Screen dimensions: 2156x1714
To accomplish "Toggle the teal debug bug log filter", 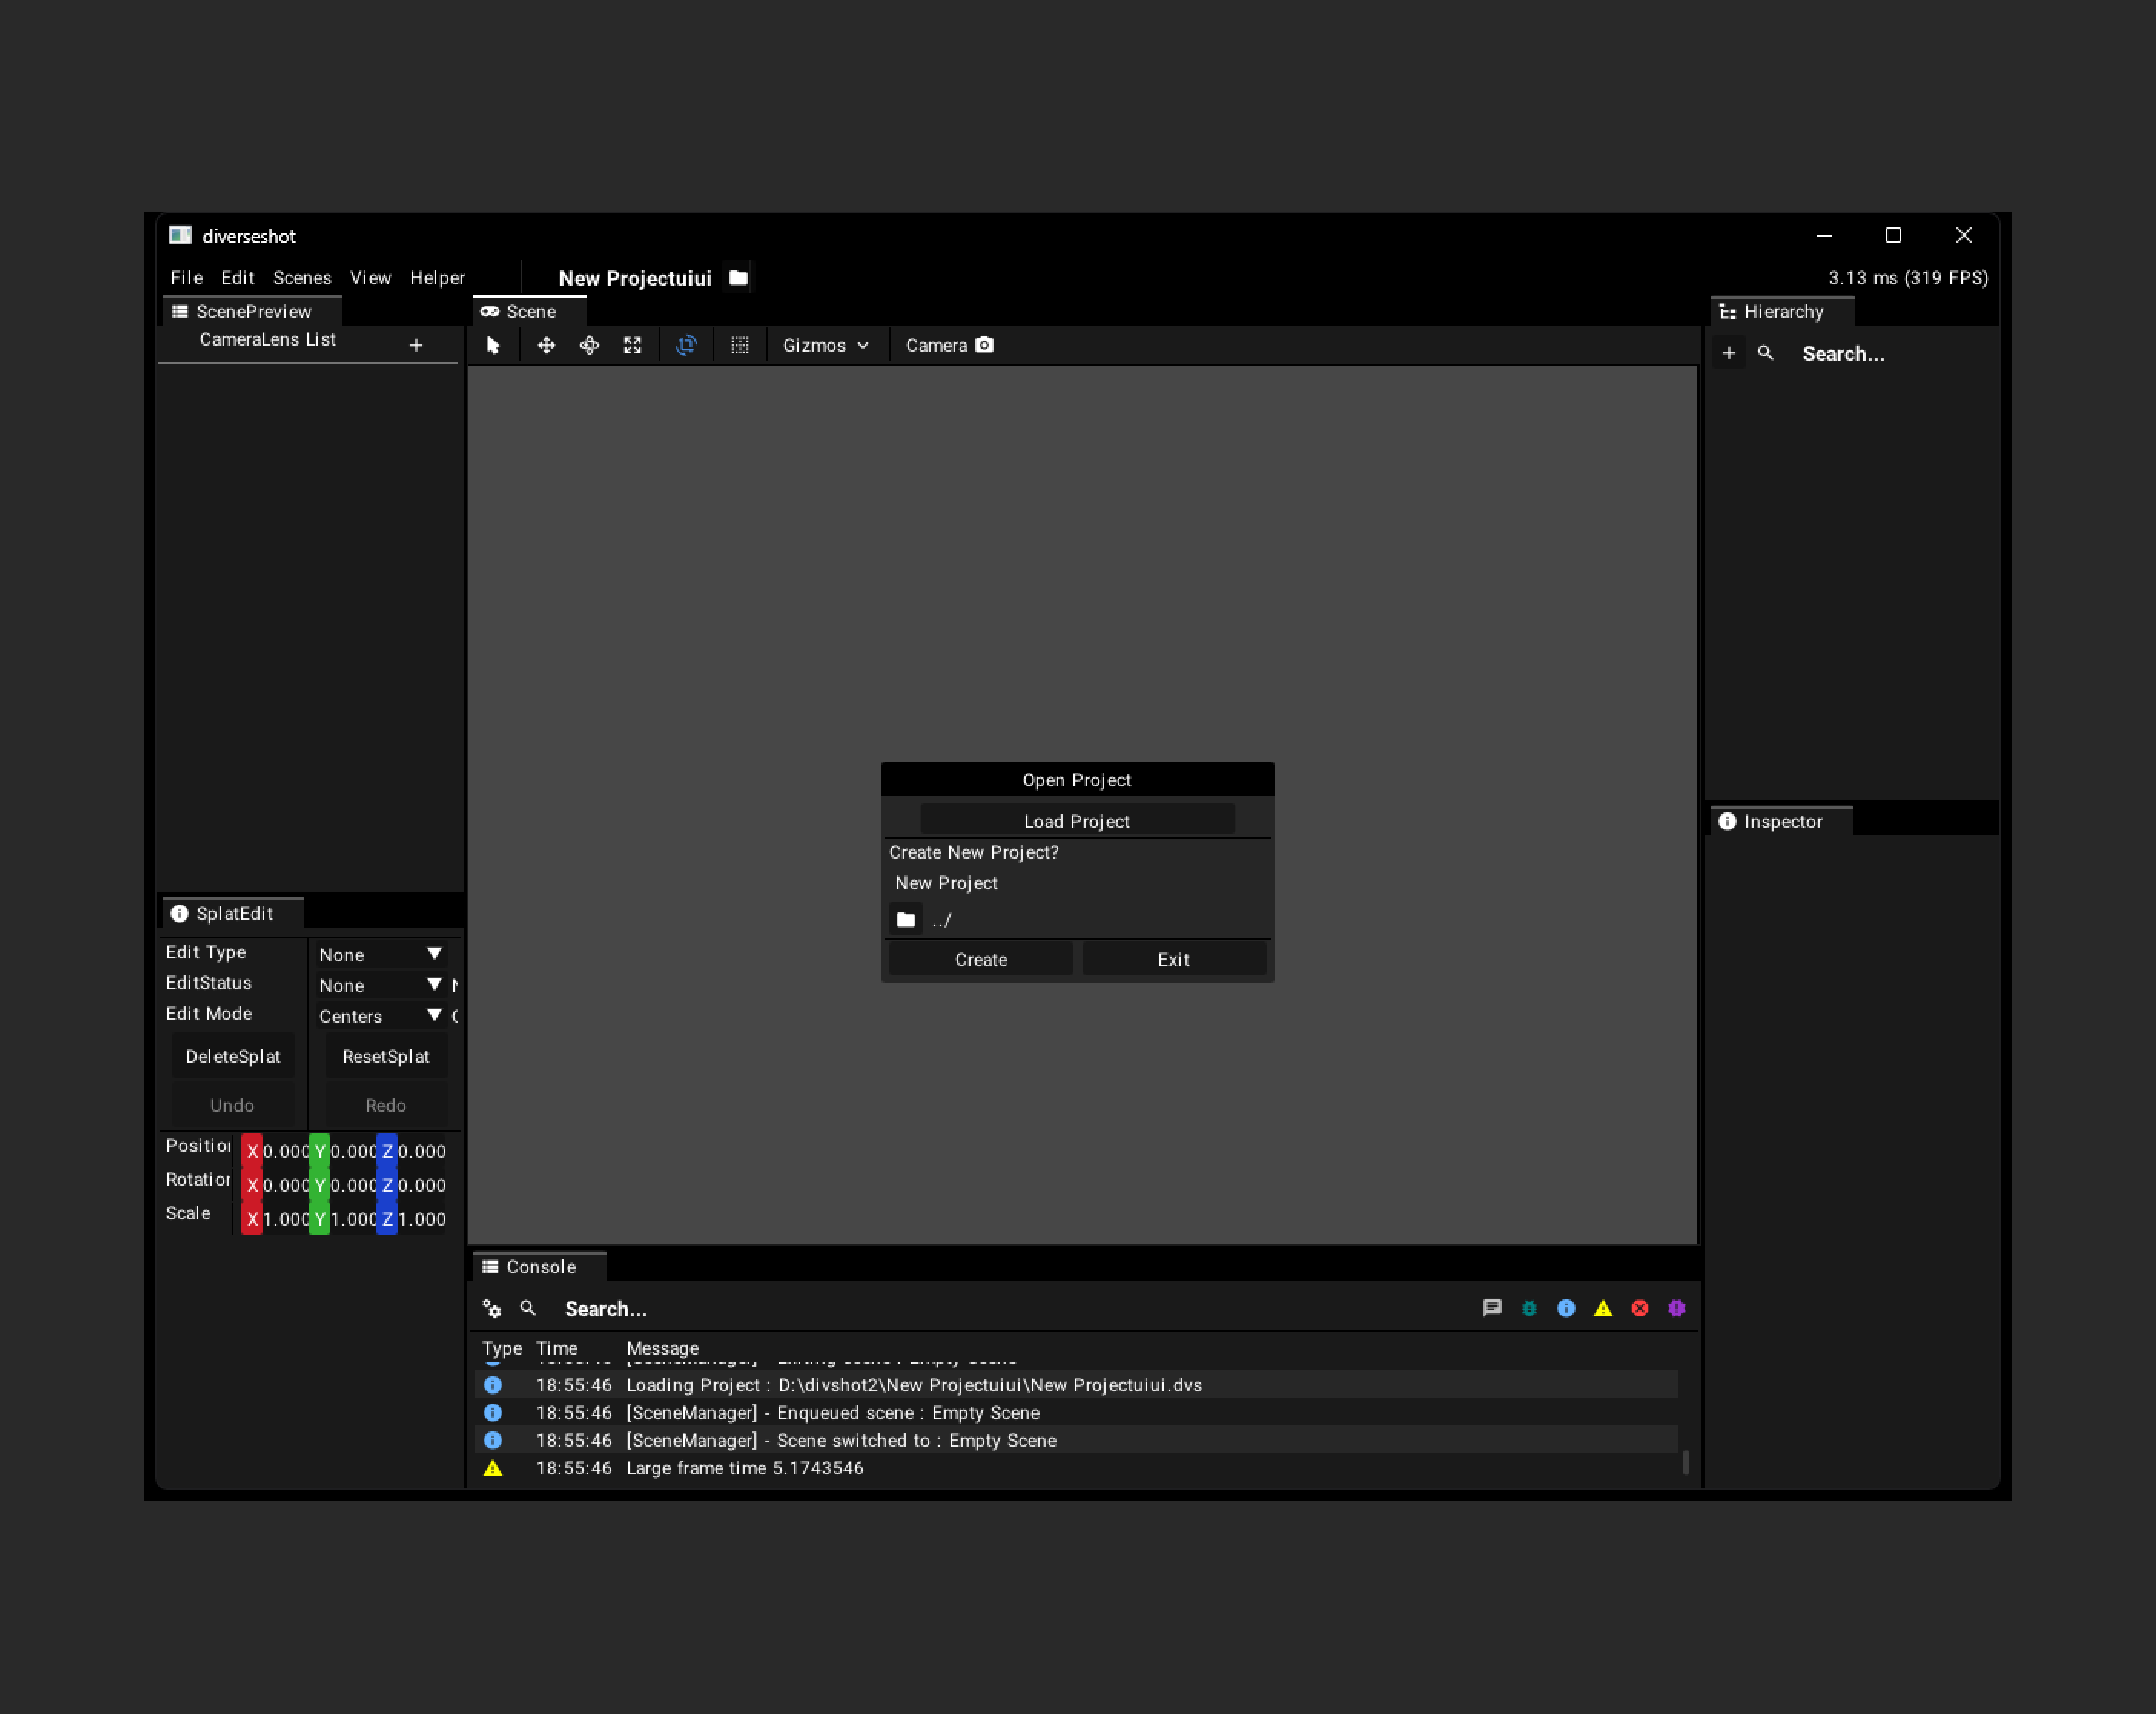I will (x=1529, y=1308).
